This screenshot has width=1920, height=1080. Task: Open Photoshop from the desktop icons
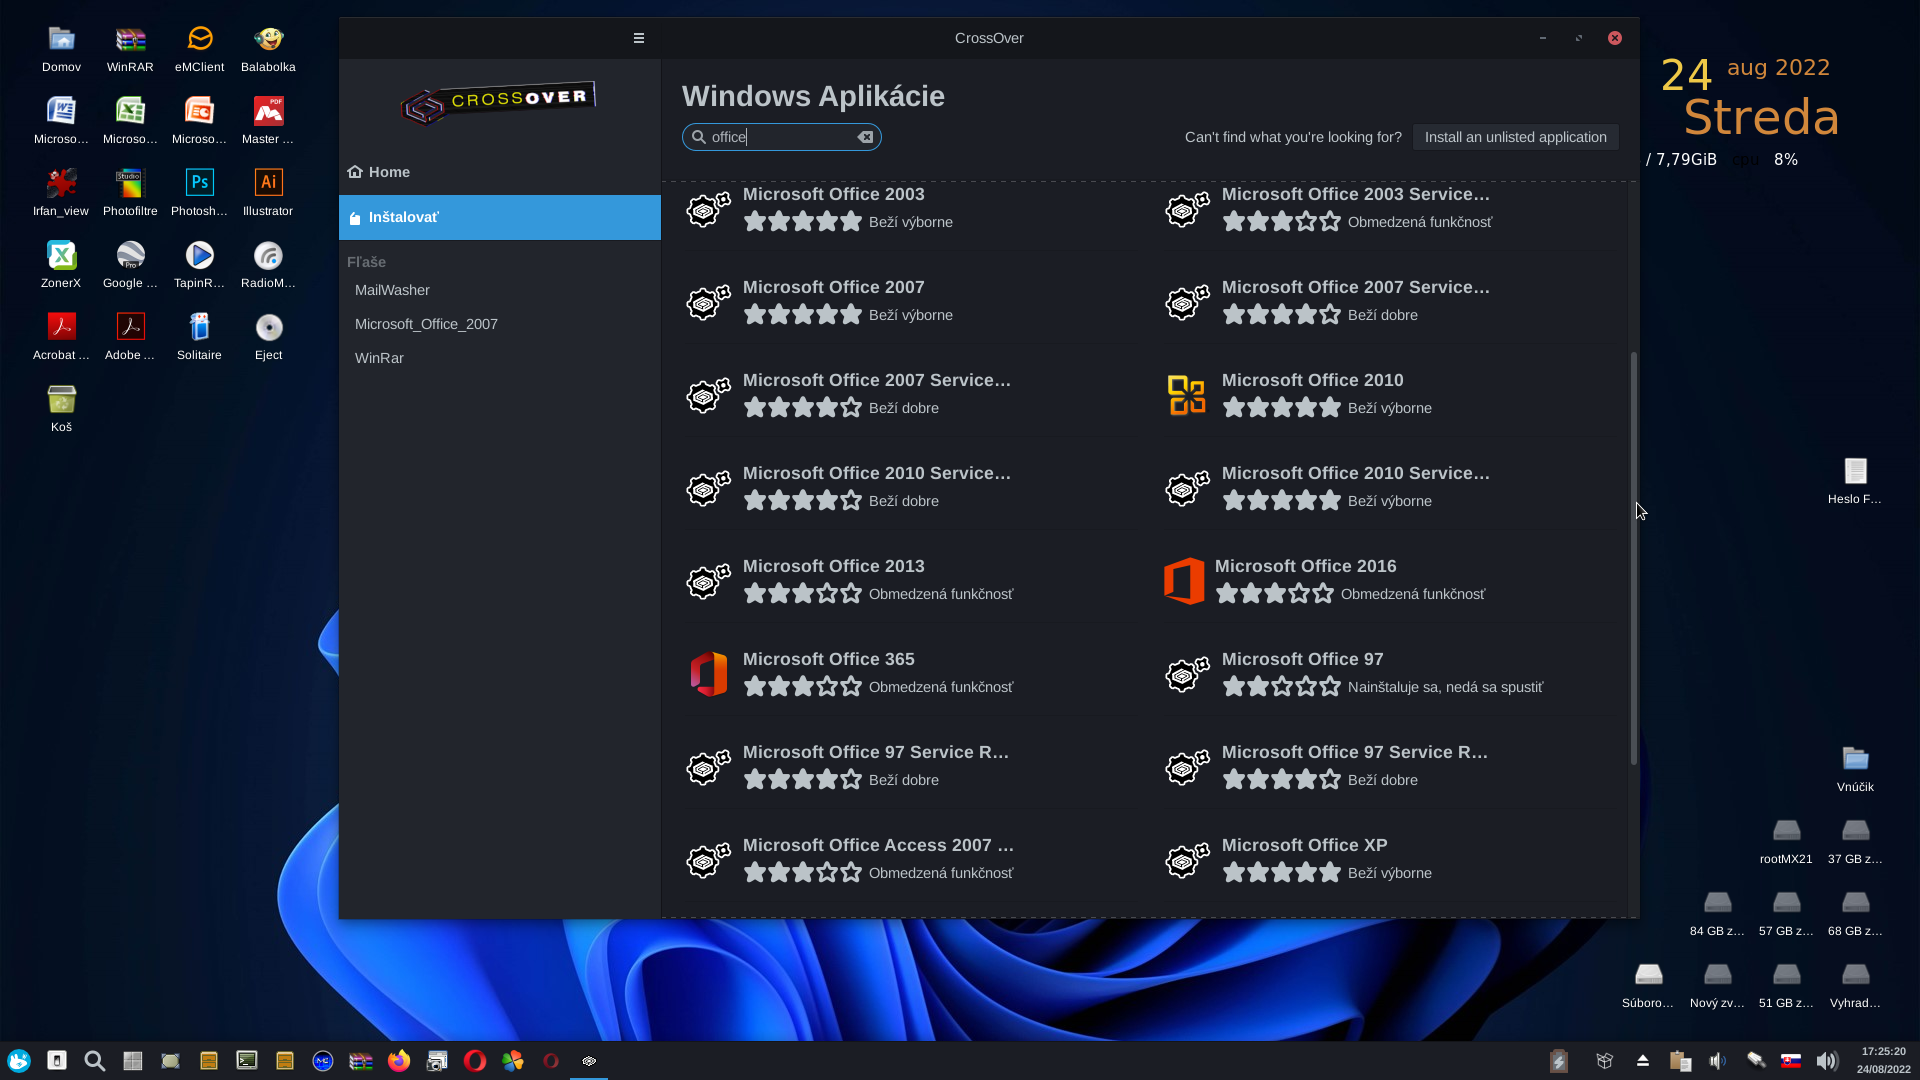(x=199, y=183)
